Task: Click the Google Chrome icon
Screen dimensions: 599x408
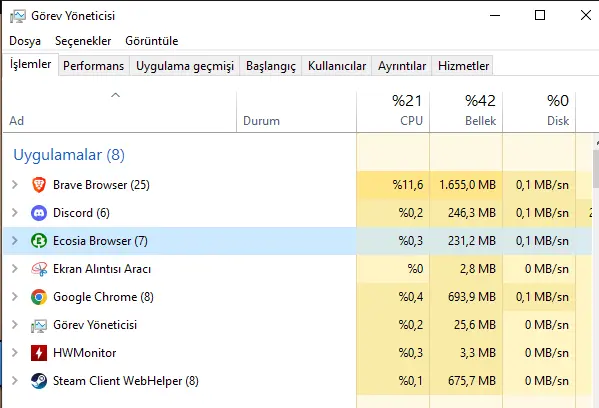Action: pyautogui.click(x=39, y=297)
